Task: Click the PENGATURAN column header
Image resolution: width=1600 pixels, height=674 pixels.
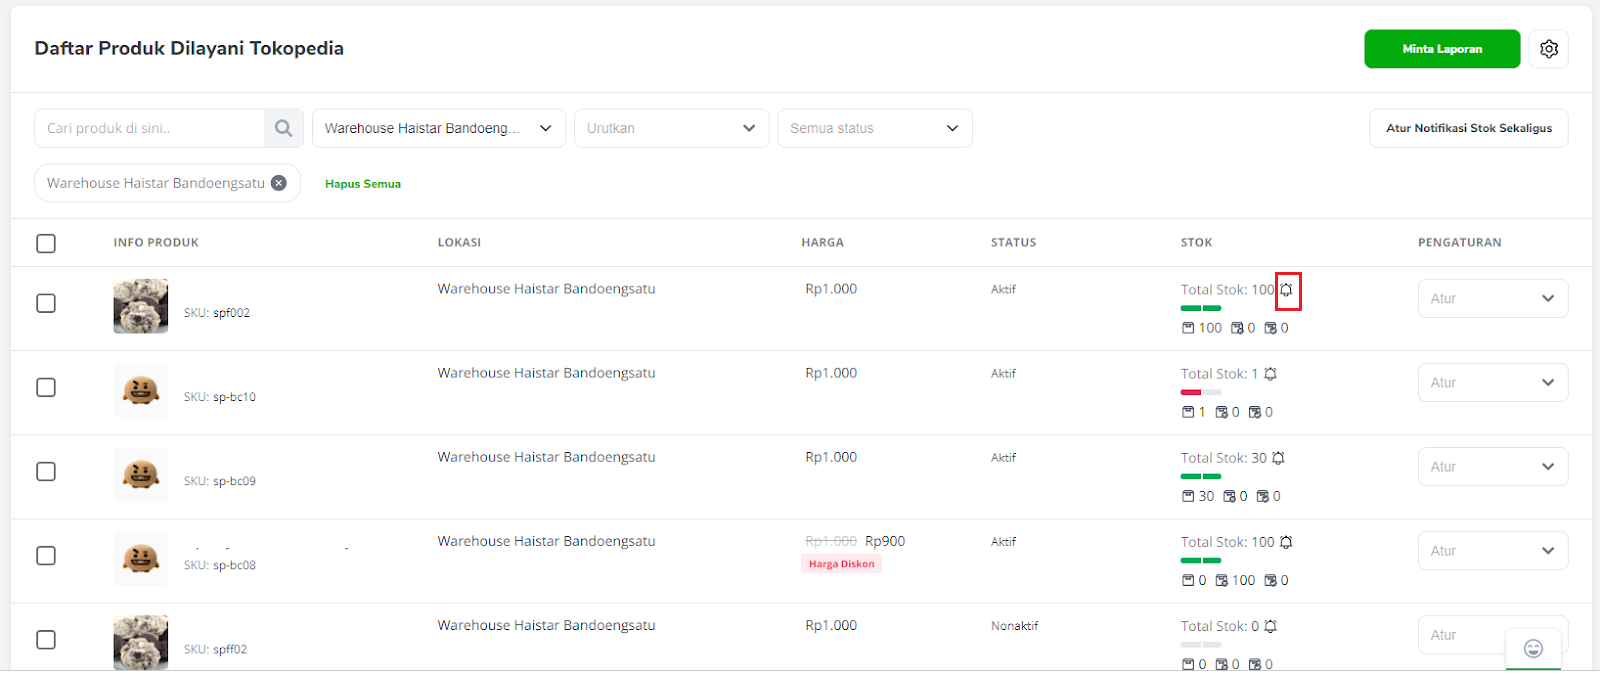Action: pos(1459,243)
